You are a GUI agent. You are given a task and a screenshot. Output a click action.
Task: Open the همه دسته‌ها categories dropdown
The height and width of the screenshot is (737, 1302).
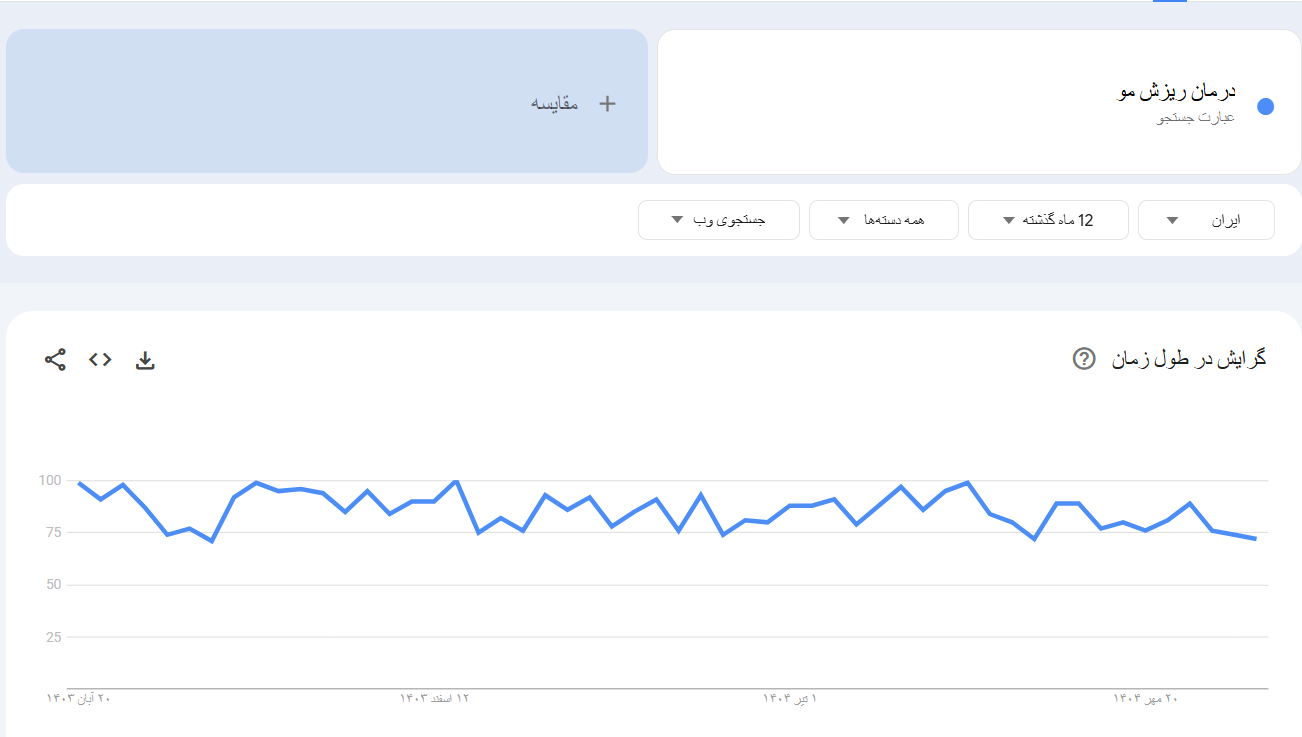point(883,220)
